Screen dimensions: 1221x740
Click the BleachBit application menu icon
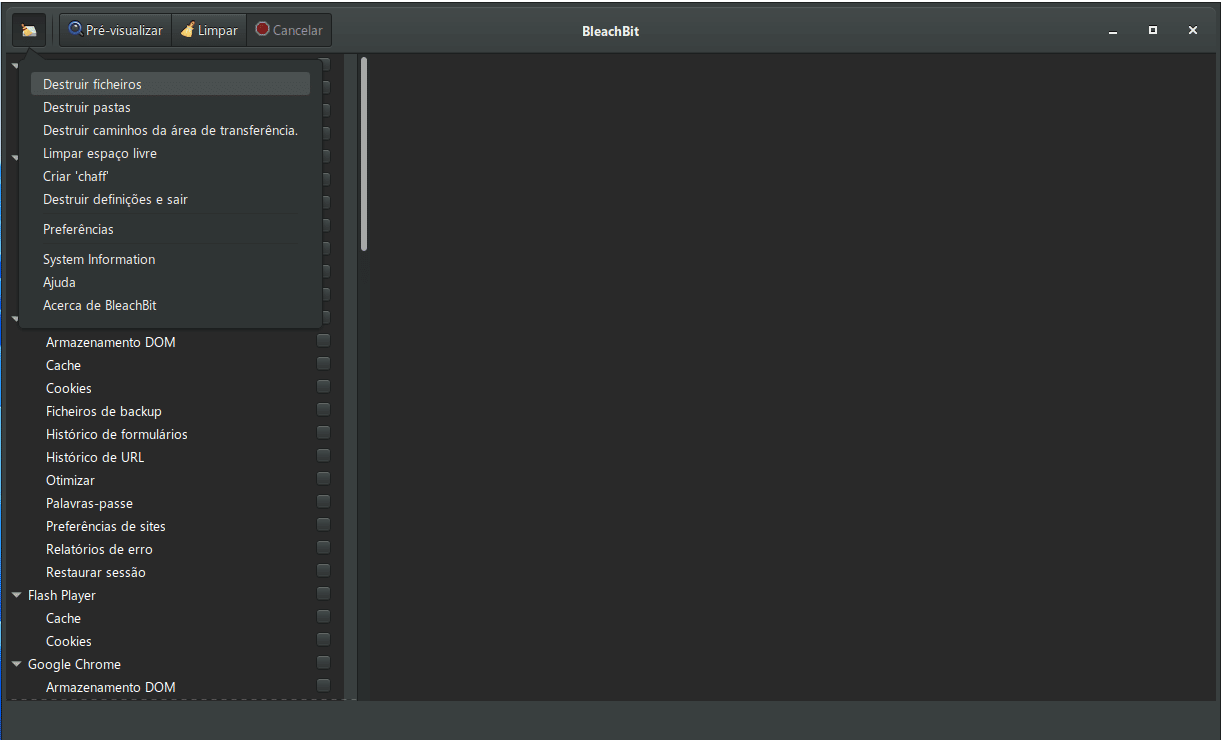click(29, 30)
